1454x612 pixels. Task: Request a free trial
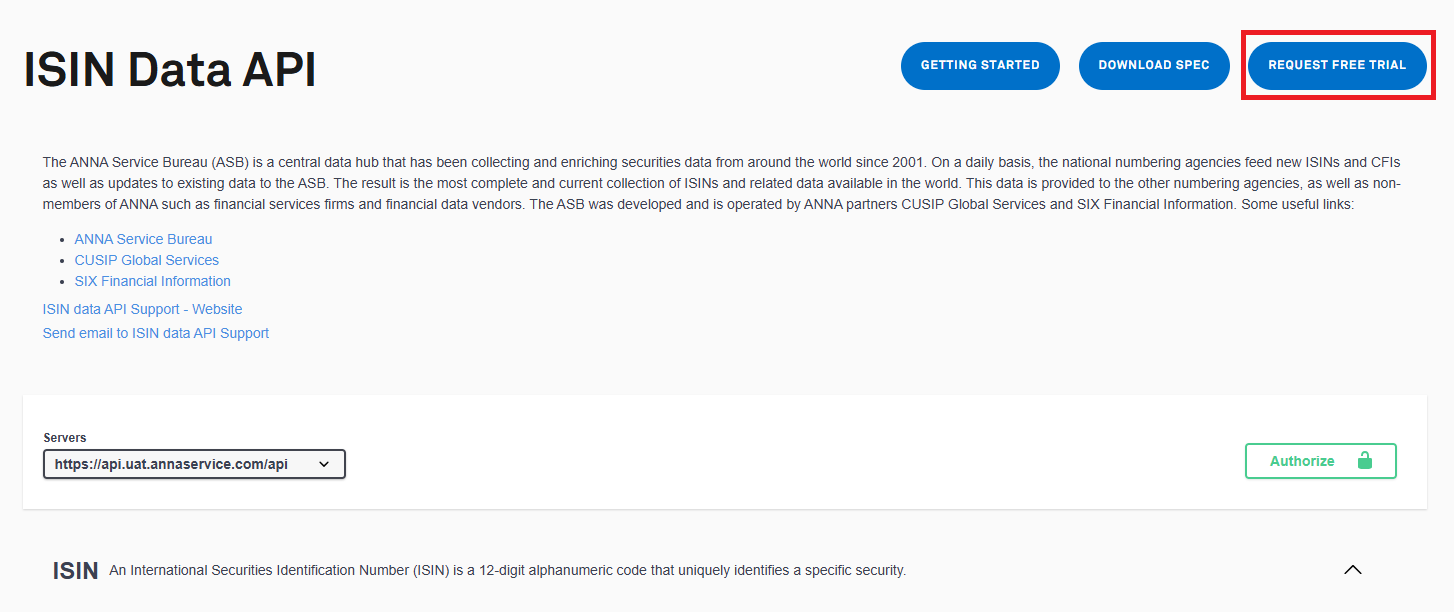(1337, 66)
